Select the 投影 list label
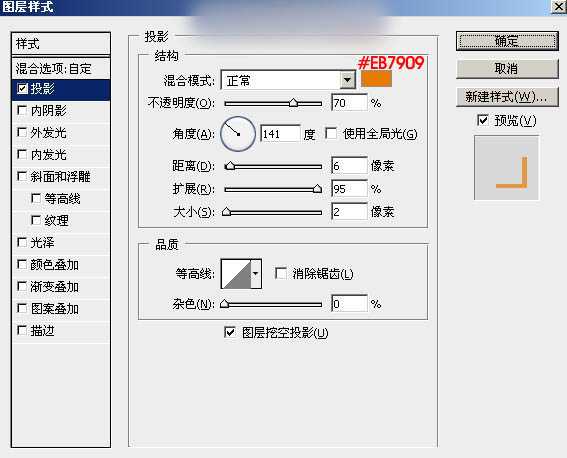Screen dimensions: 567x458 [x=43, y=89]
